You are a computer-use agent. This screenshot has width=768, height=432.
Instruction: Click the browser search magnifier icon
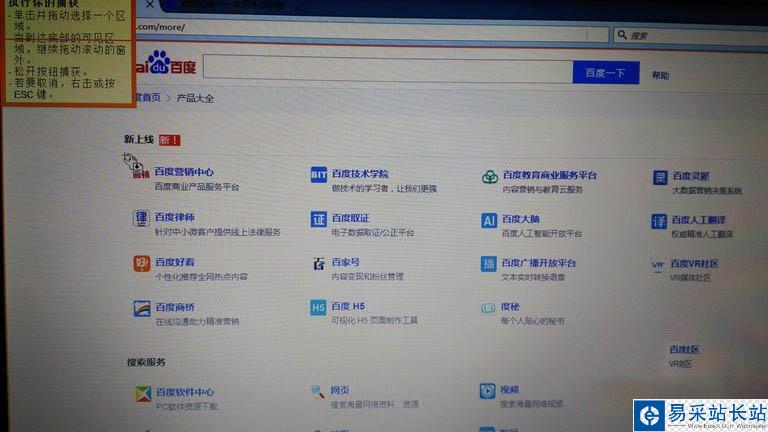622,34
